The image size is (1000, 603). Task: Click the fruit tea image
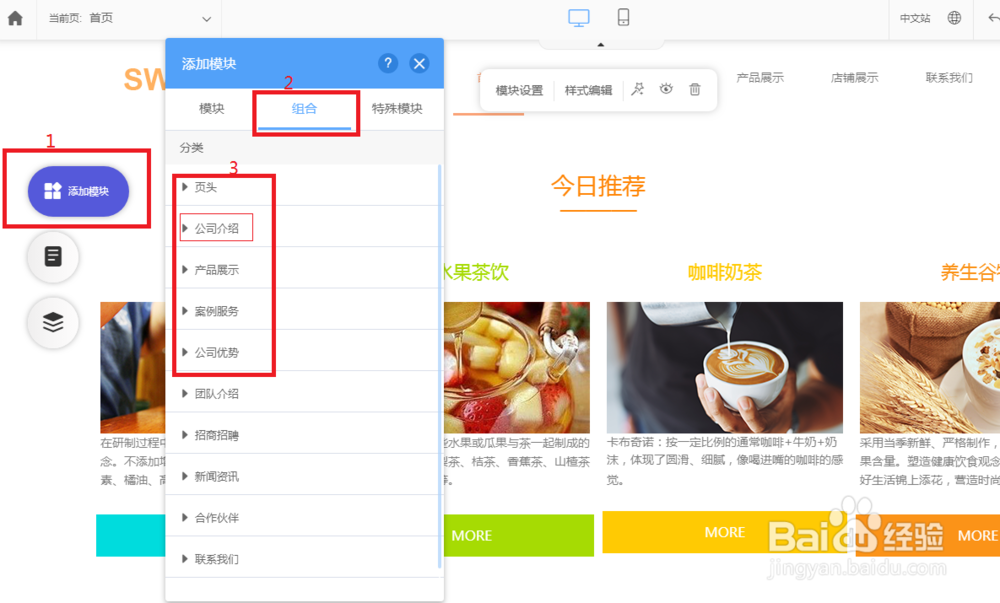pyautogui.click(x=517, y=368)
